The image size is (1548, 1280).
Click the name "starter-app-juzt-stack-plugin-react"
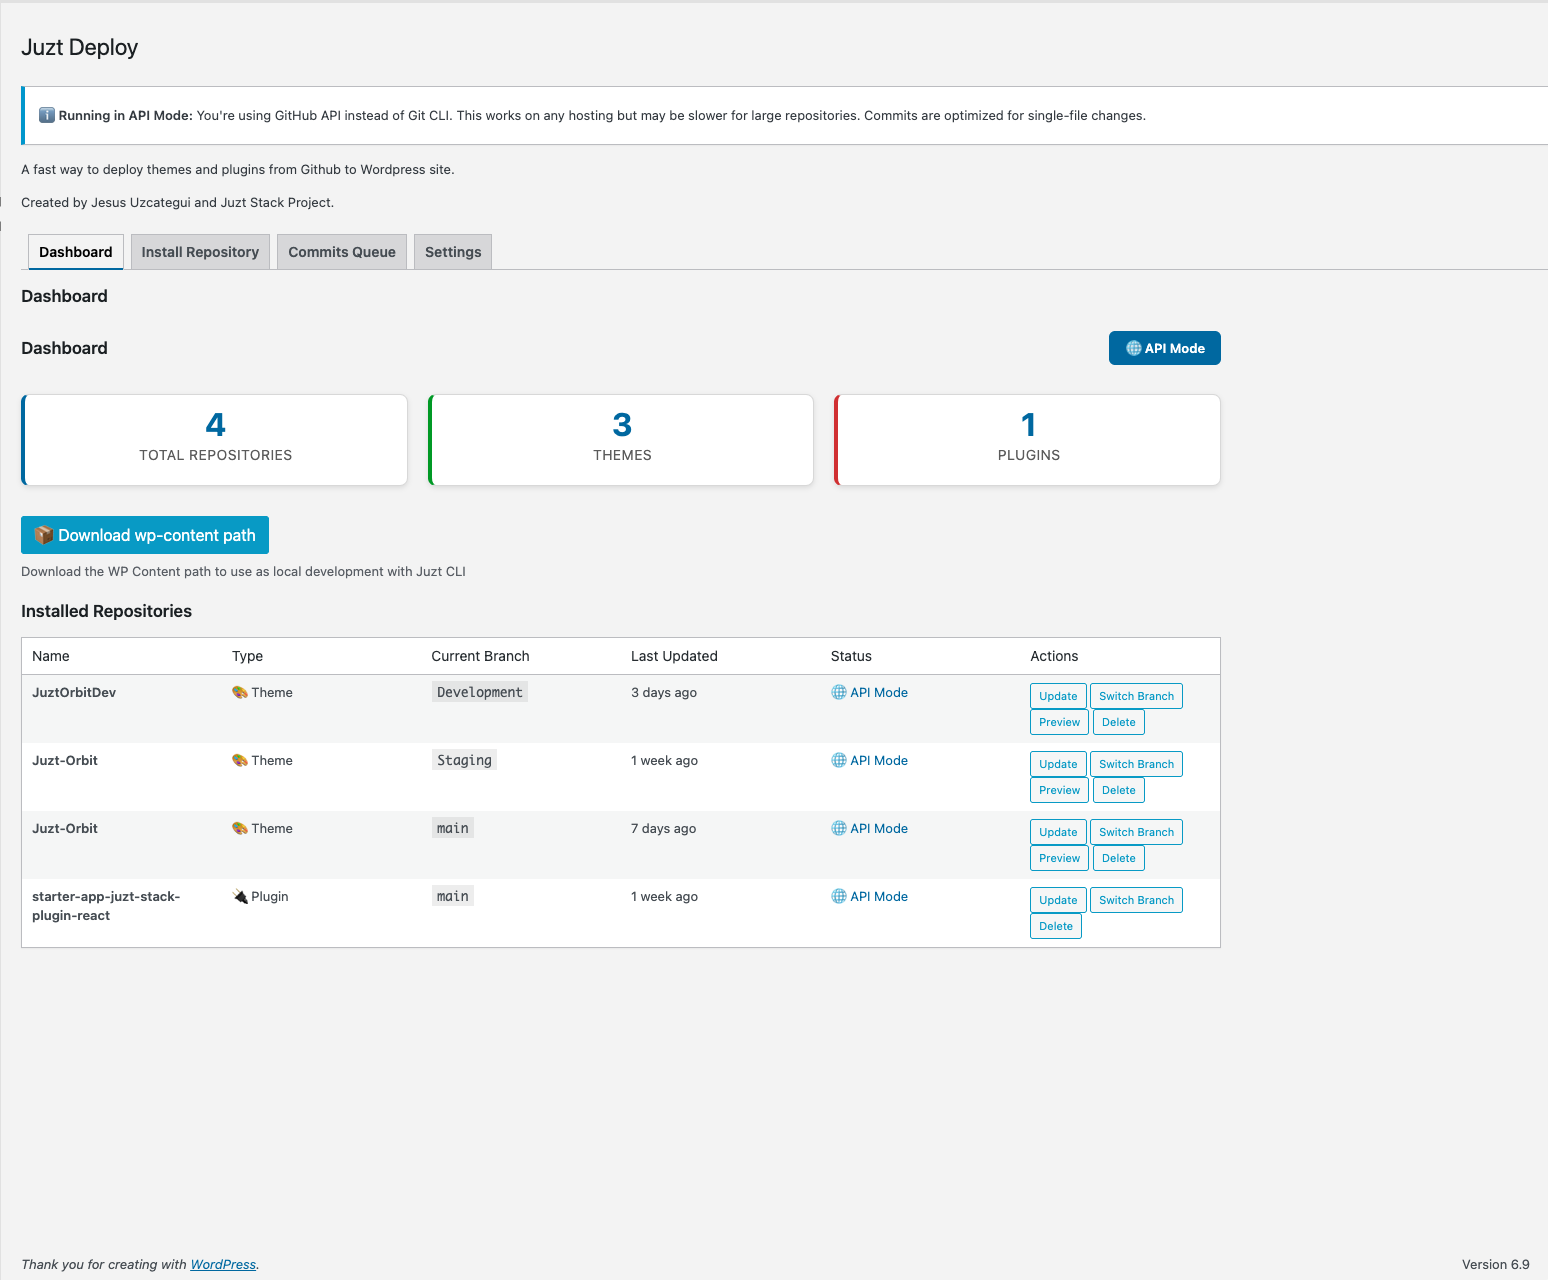coord(106,906)
